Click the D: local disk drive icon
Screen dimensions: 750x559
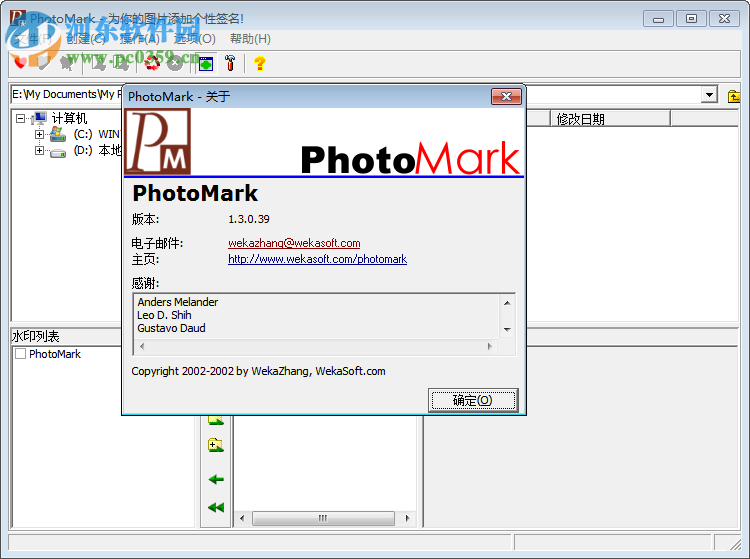tap(58, 153)
